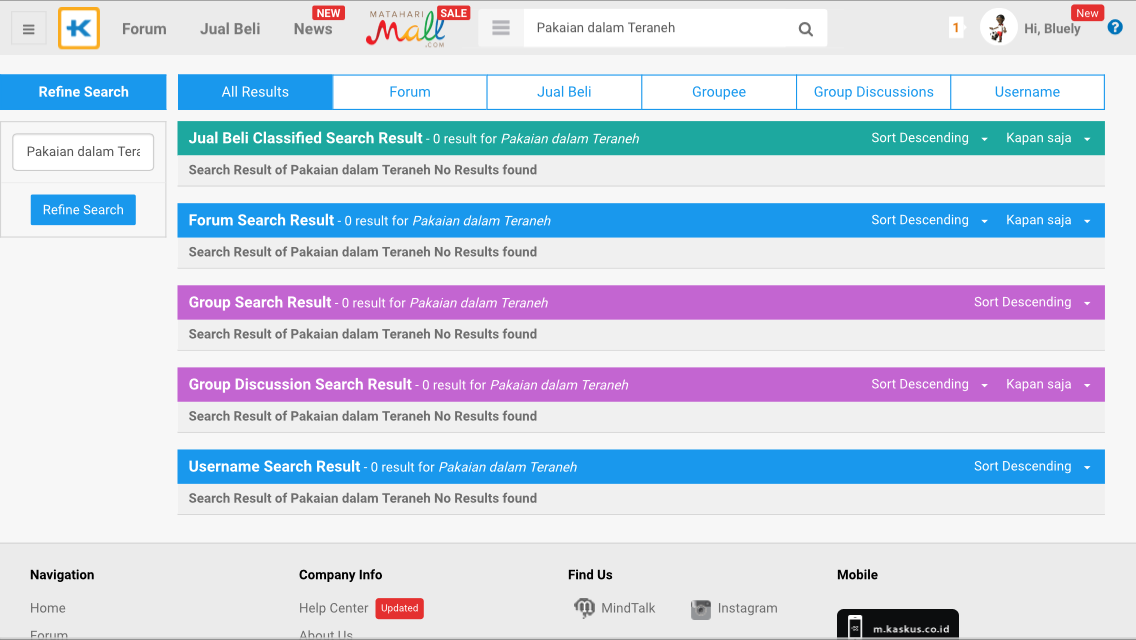Switch to the Group Discussions tab
Image resolution: width=1136 pixels, height=640 pixels.
874,92
